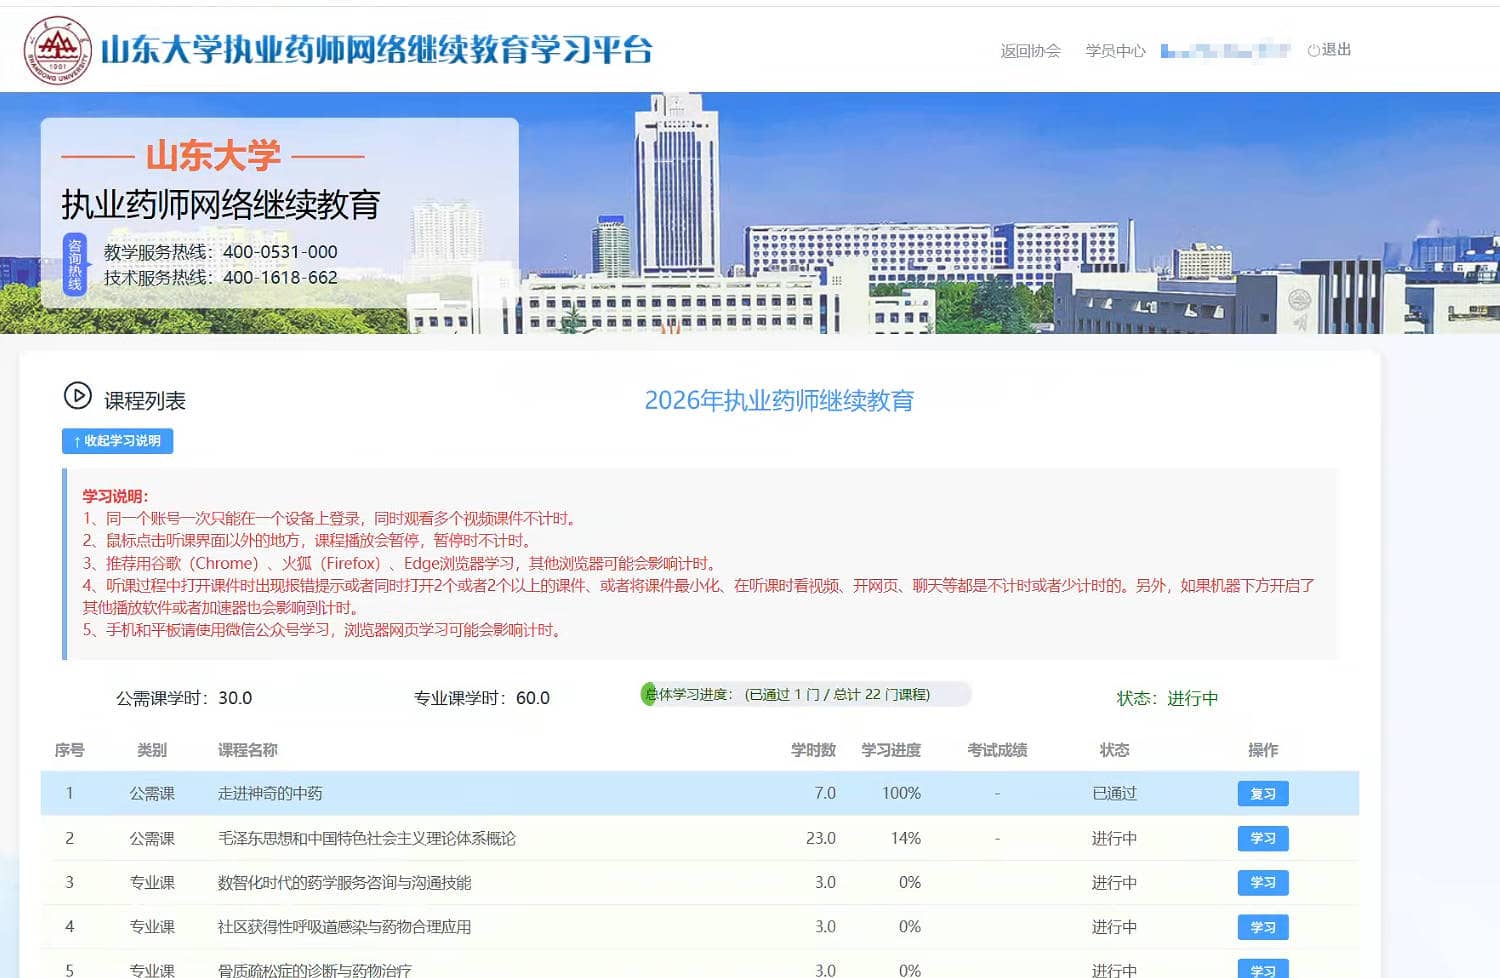Click the blurred username next to 学员中心
Viewport: 1500px width, 978px height.
click(1225, 50)
